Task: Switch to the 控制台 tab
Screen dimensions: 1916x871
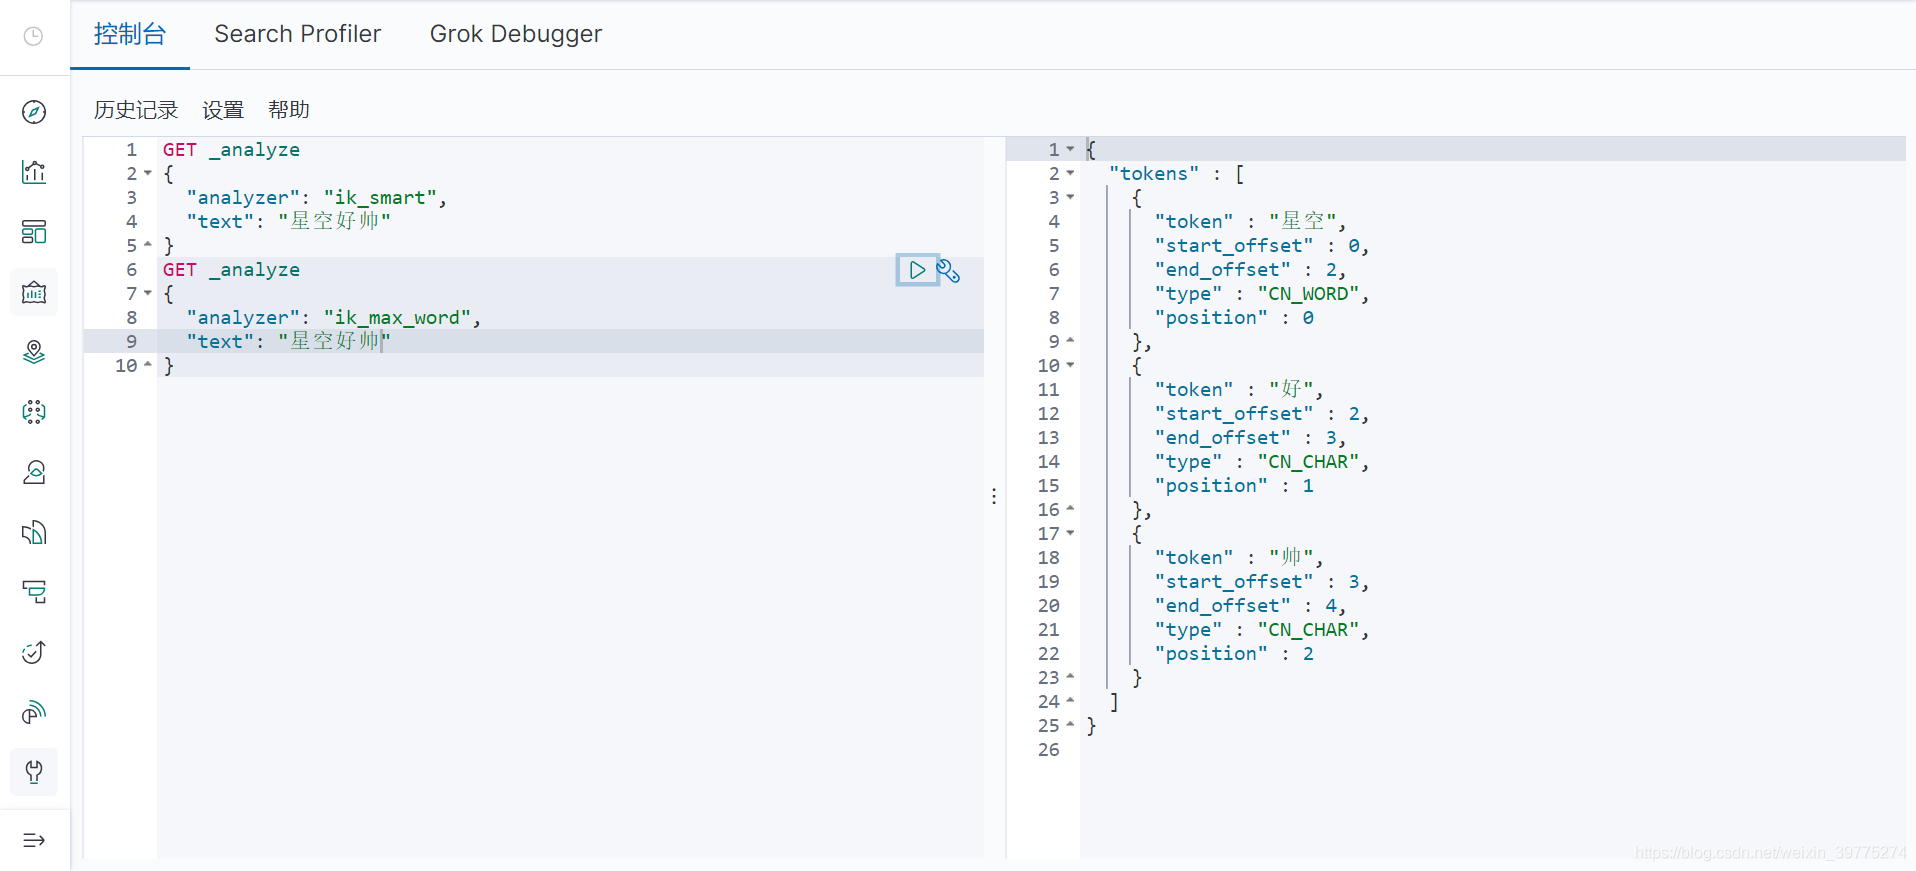Action: [x=130, y=34]
